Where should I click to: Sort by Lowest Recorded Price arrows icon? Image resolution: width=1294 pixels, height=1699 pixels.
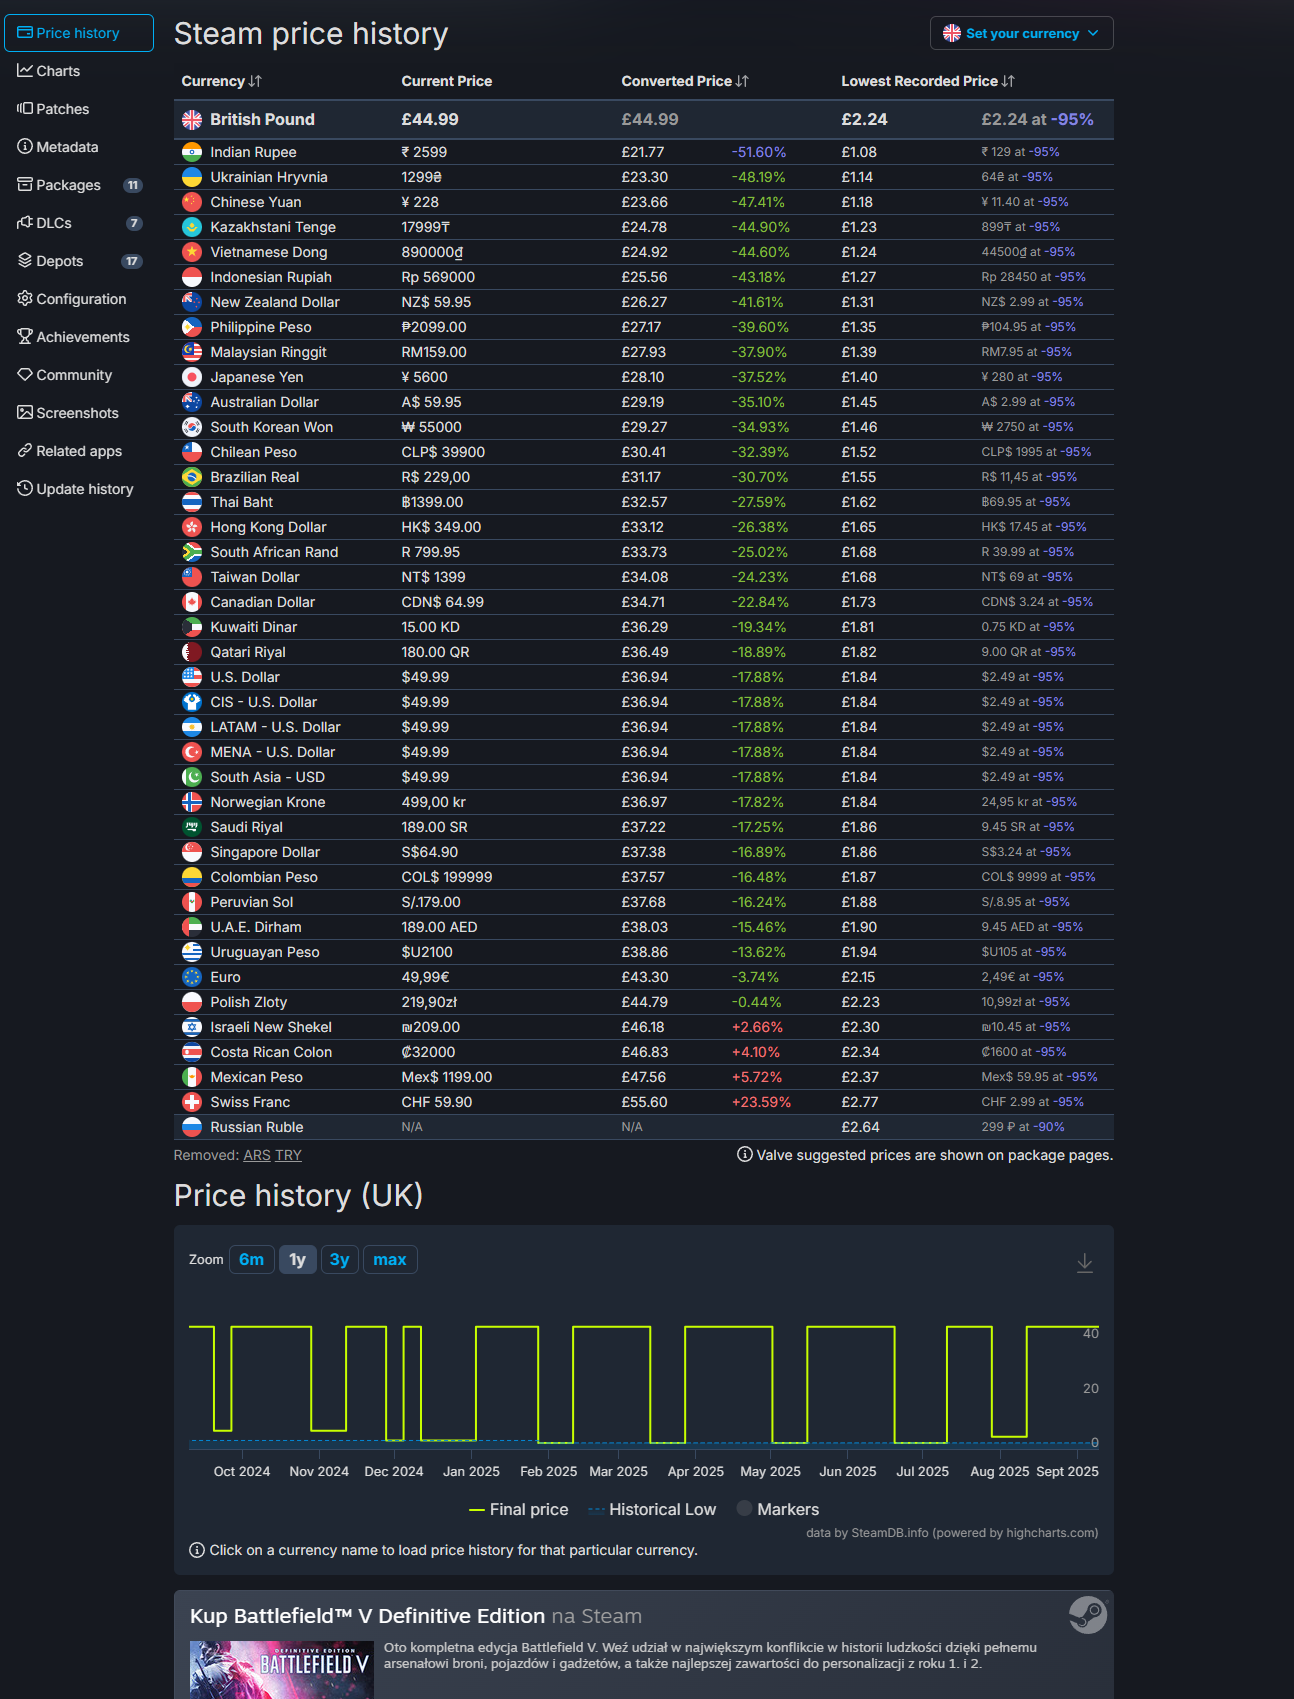coord(1008,81)
